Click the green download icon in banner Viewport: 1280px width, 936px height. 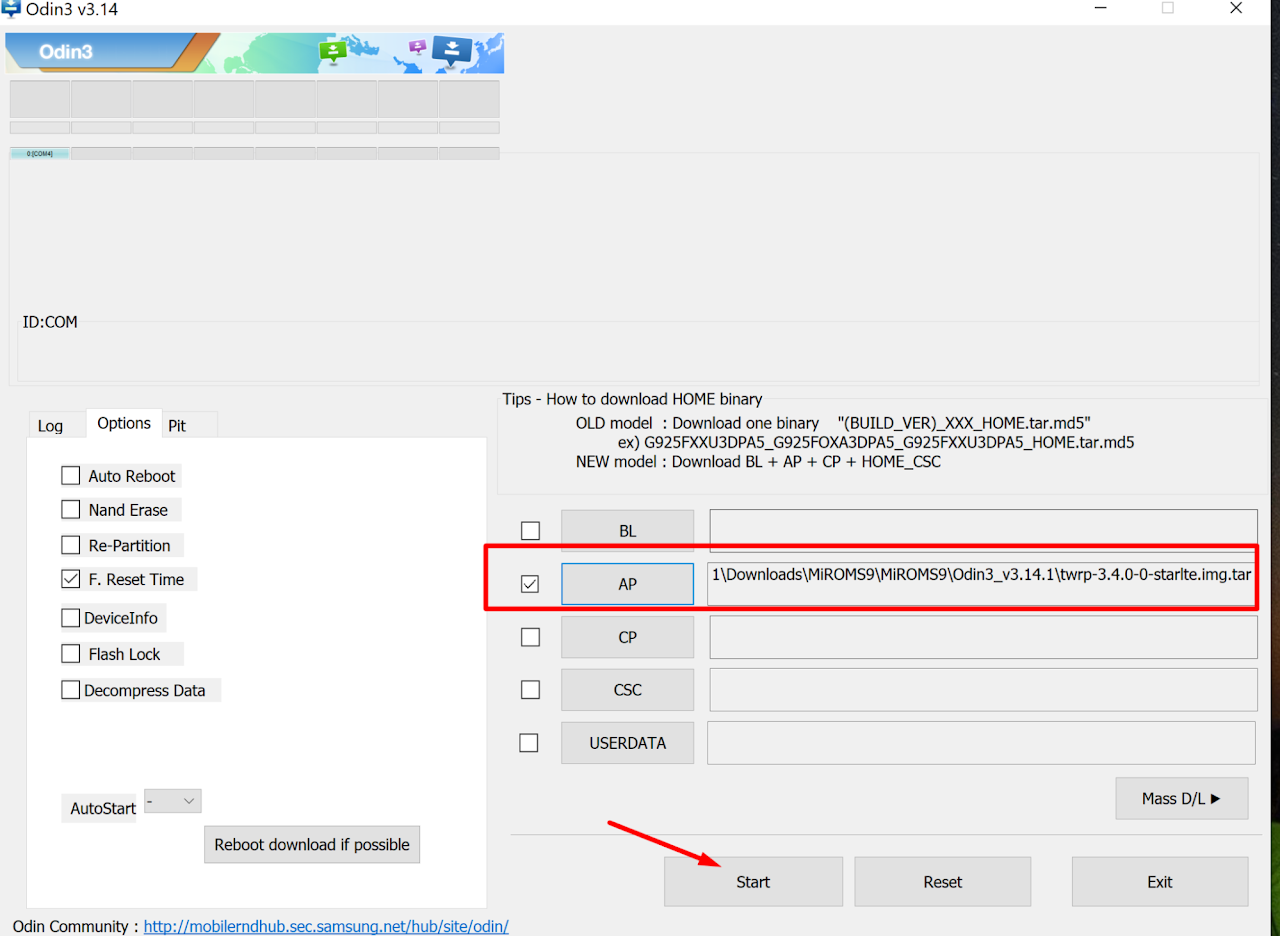point(333,51)
